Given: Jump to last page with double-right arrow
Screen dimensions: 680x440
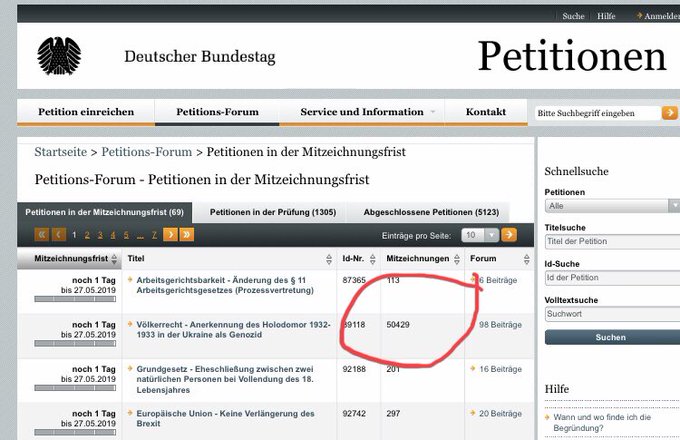Looking at the screenshot, I should click(x=186, y=235).
